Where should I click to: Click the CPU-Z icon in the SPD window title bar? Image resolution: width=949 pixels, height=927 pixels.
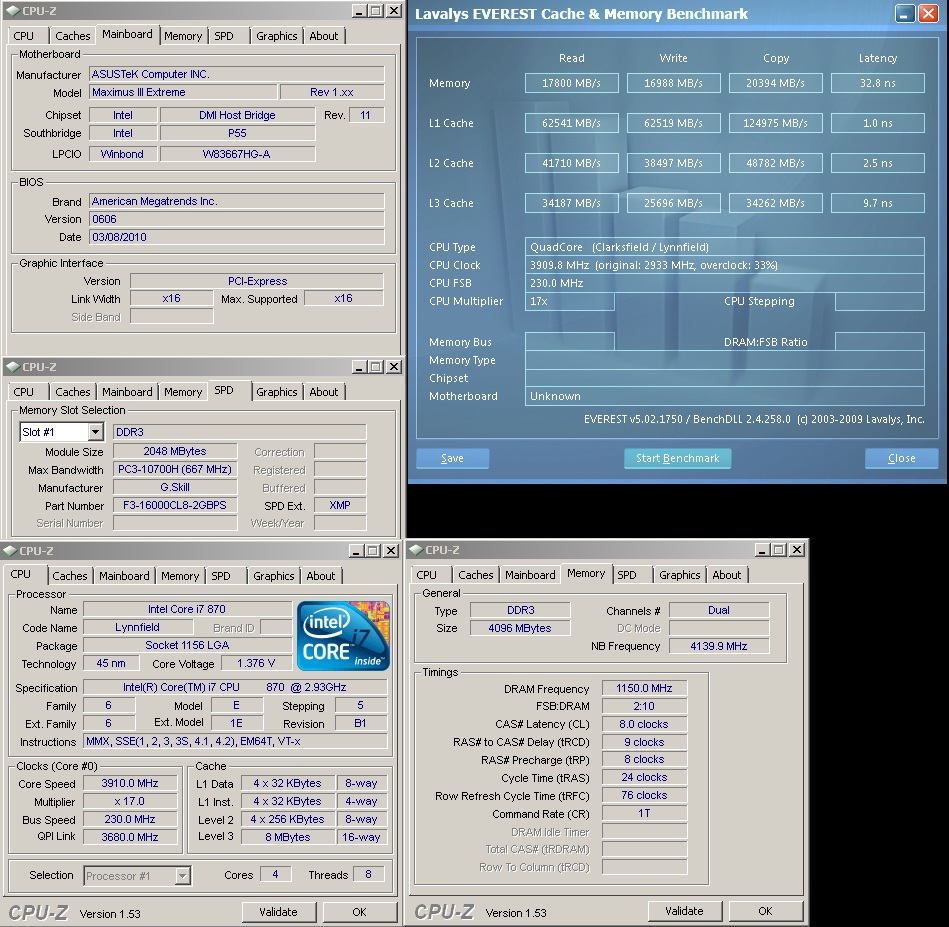click(x=11, y=367)
